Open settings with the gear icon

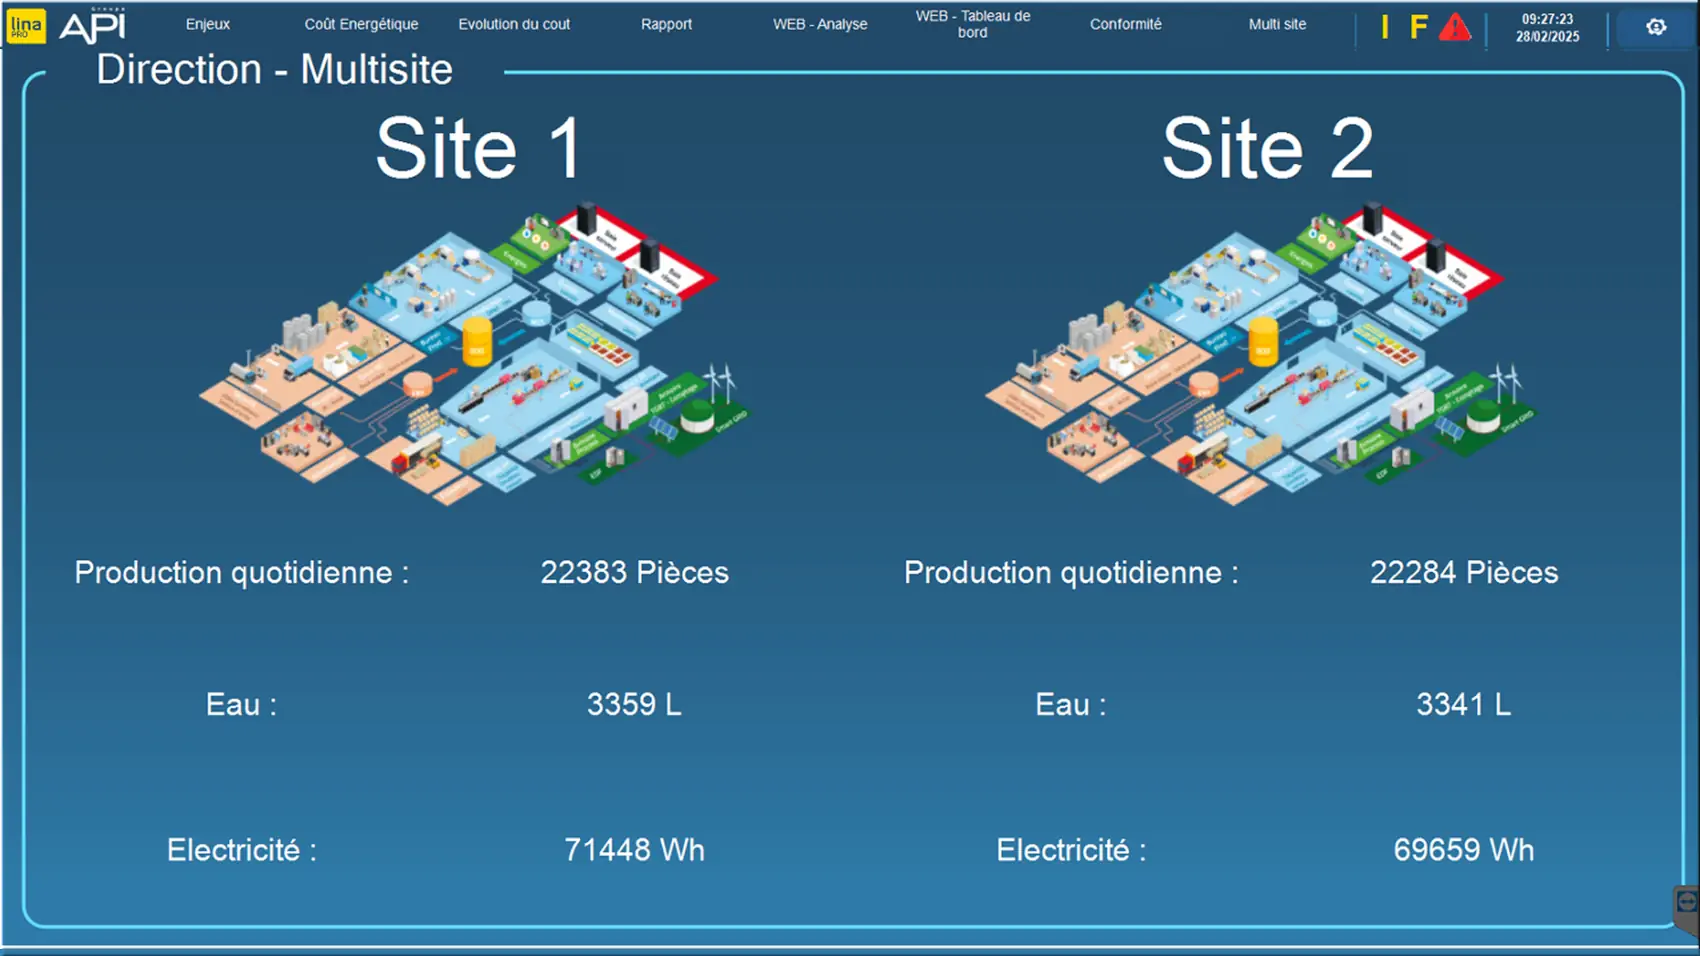pyautogui.click(x=1656, y=27)
